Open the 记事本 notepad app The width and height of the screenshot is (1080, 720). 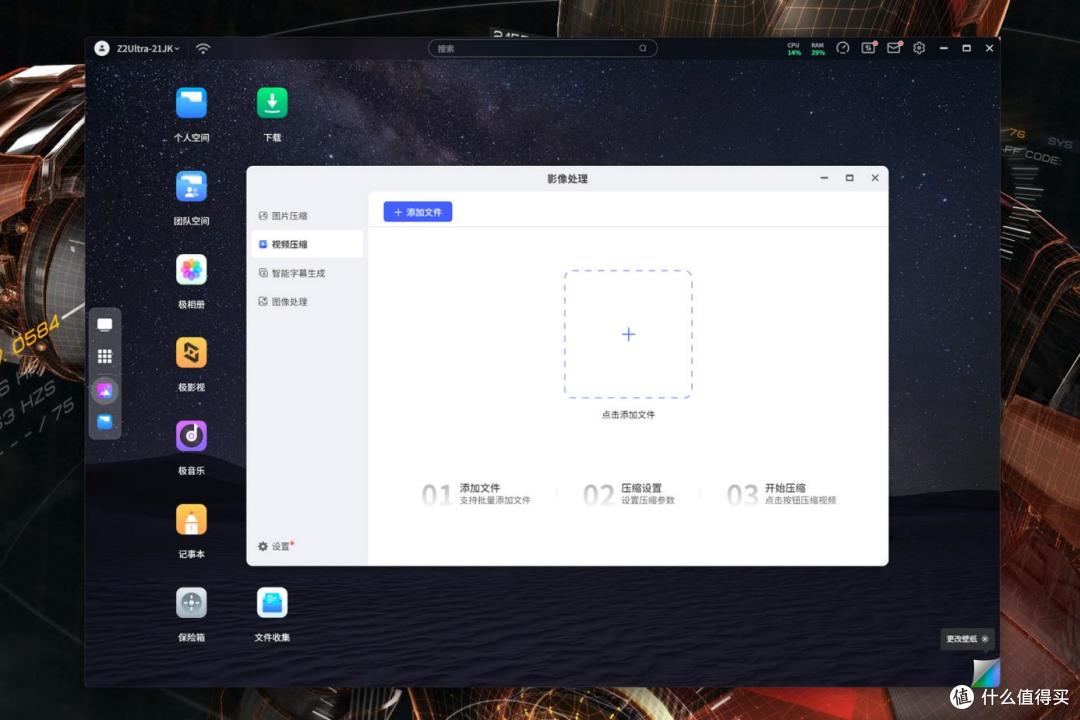click(x=191, y=520)
